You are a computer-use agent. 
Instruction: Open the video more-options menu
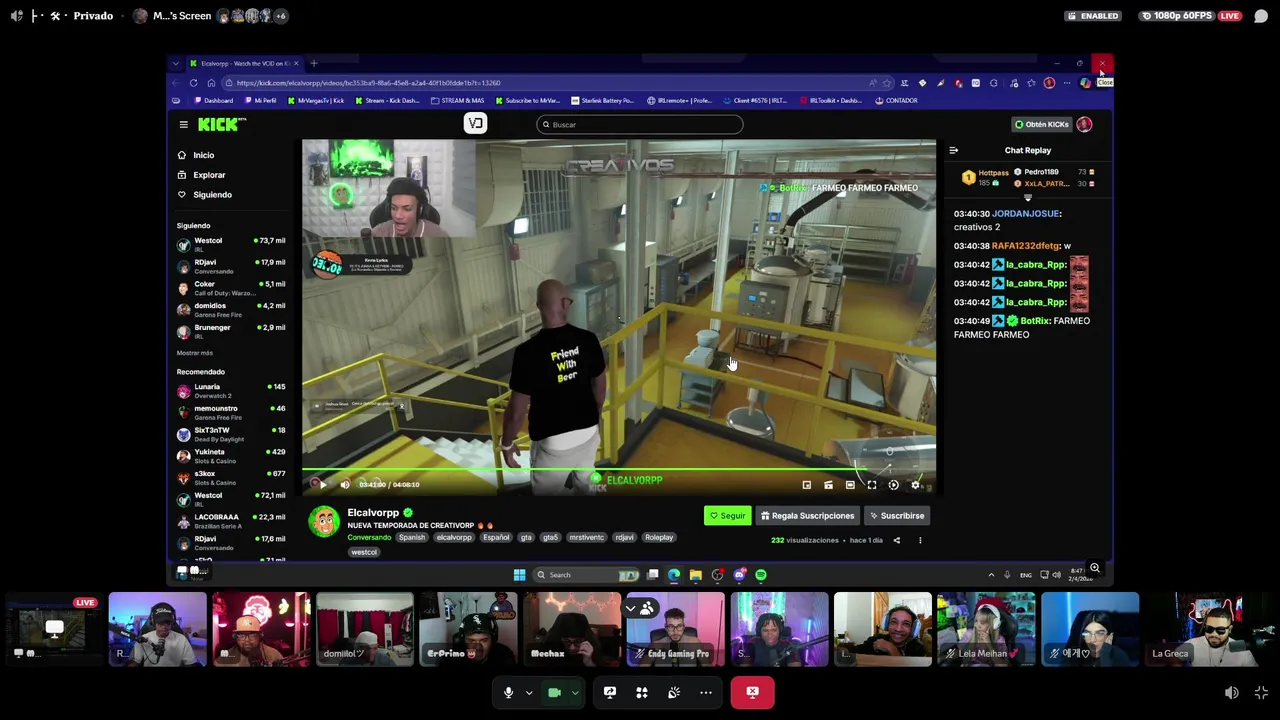pos(920,540)
